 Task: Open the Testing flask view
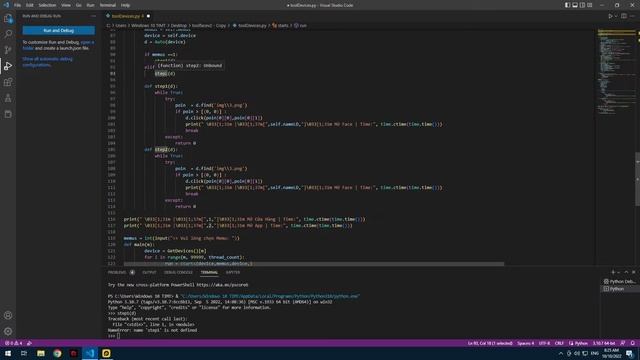(8, 98)
